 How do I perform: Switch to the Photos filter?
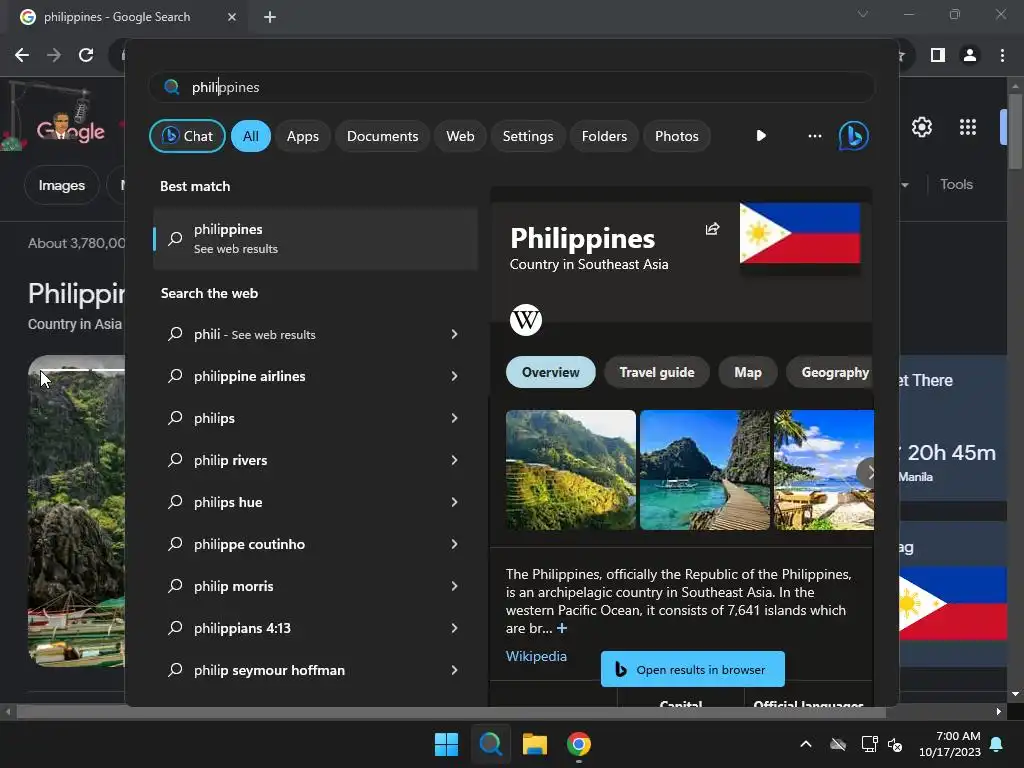(x=677, y=136)
